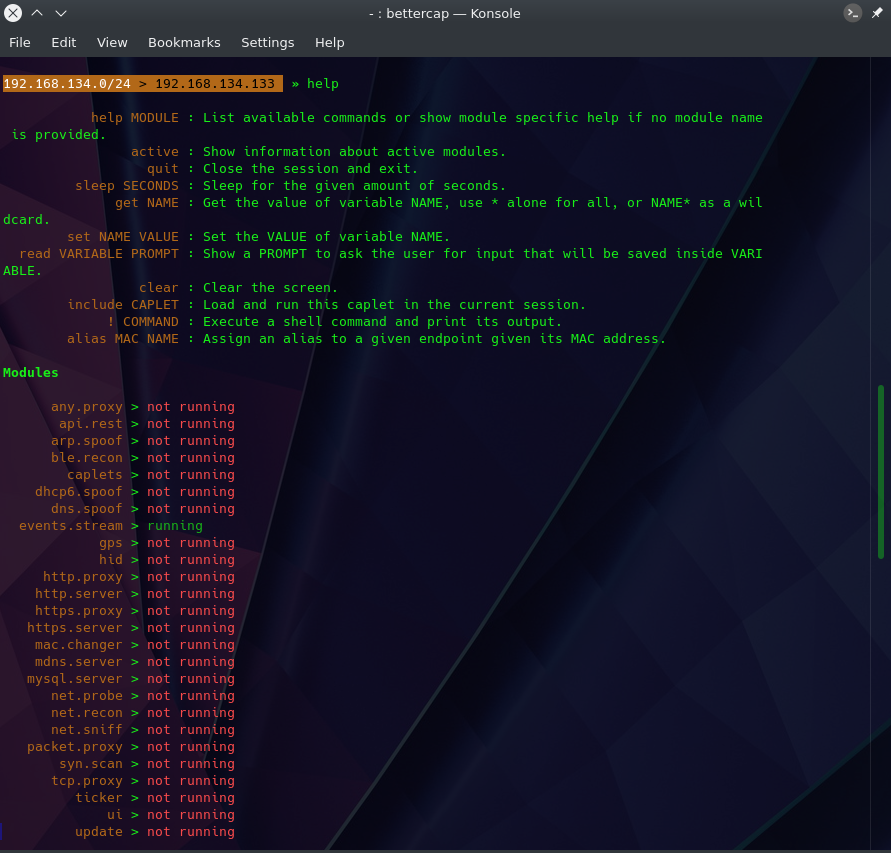Click the 'include CAPLET' command text

(123, 305)
